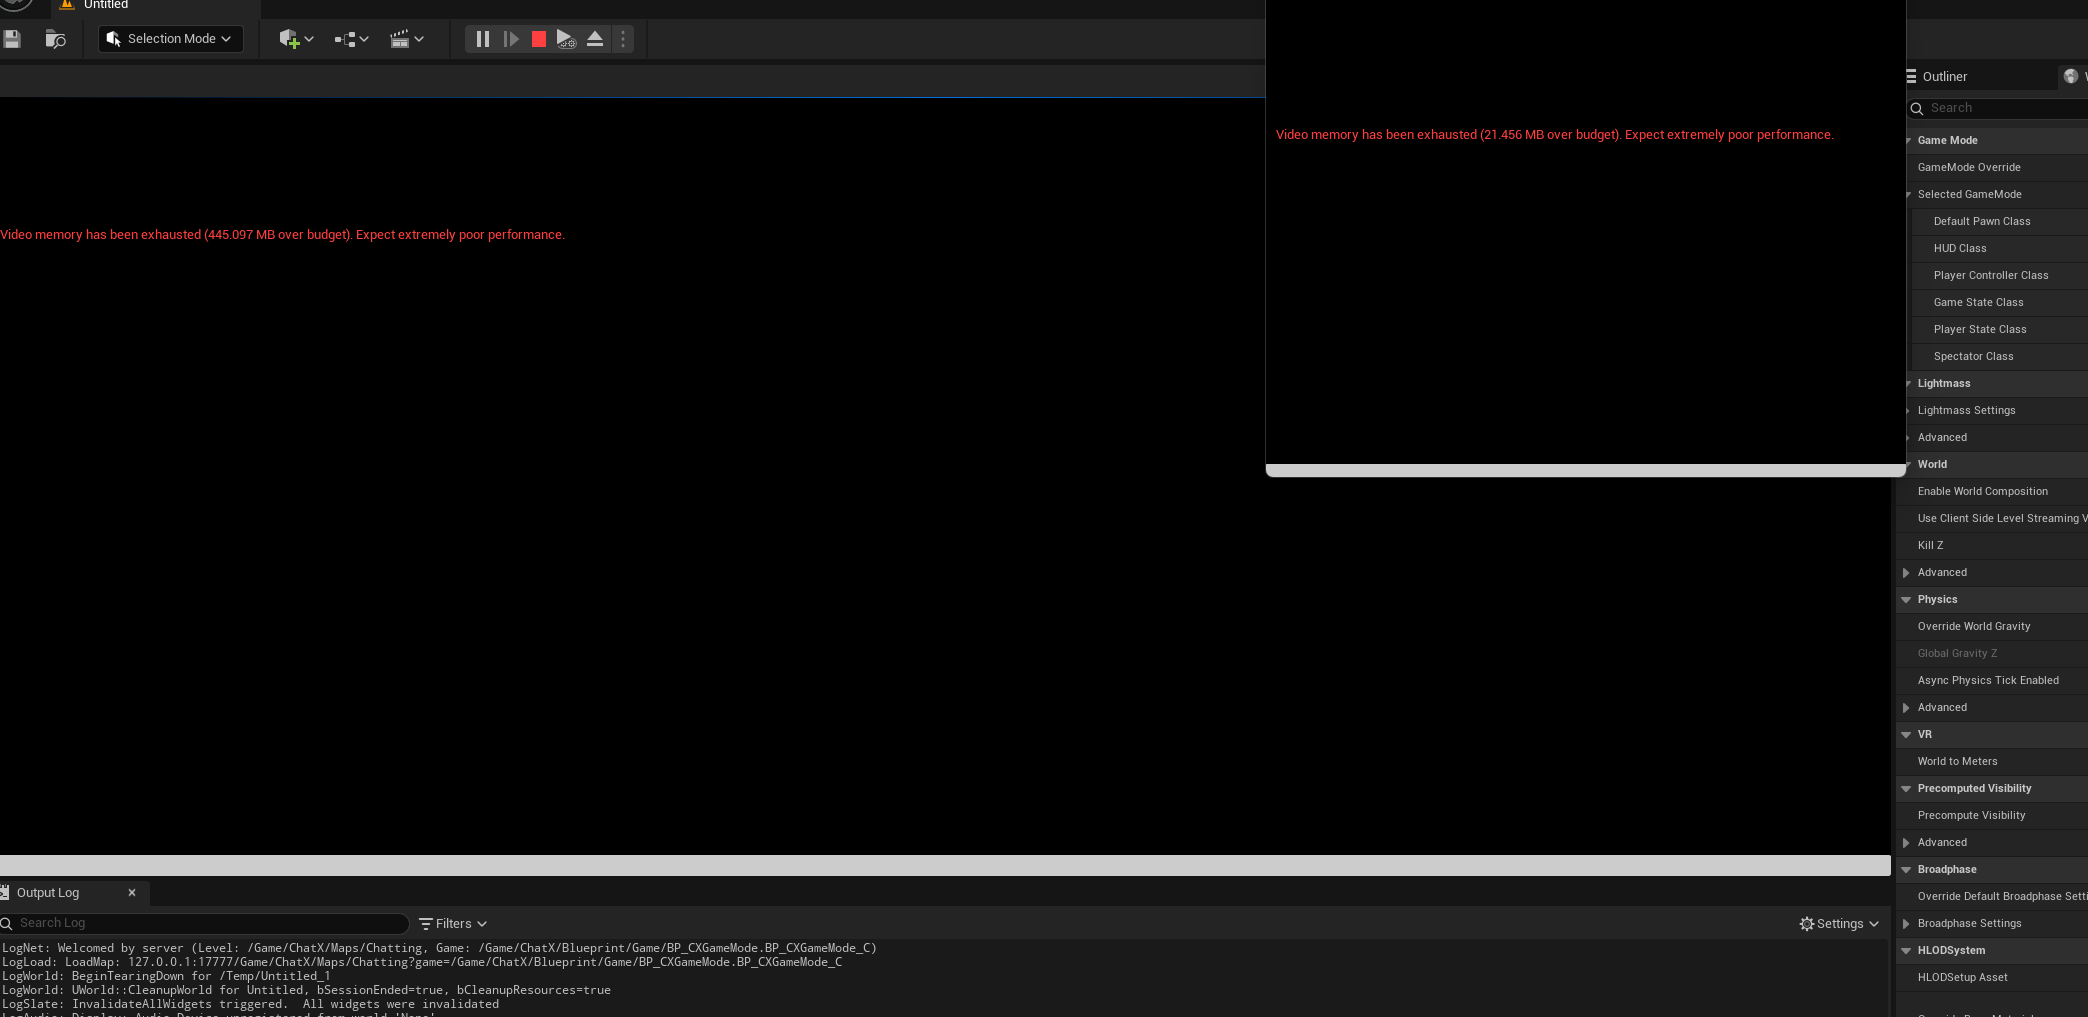Viewport: 2088px width, 1017px height.
Task: Collapse the Game Mode category
Action: coord(1908,141)
